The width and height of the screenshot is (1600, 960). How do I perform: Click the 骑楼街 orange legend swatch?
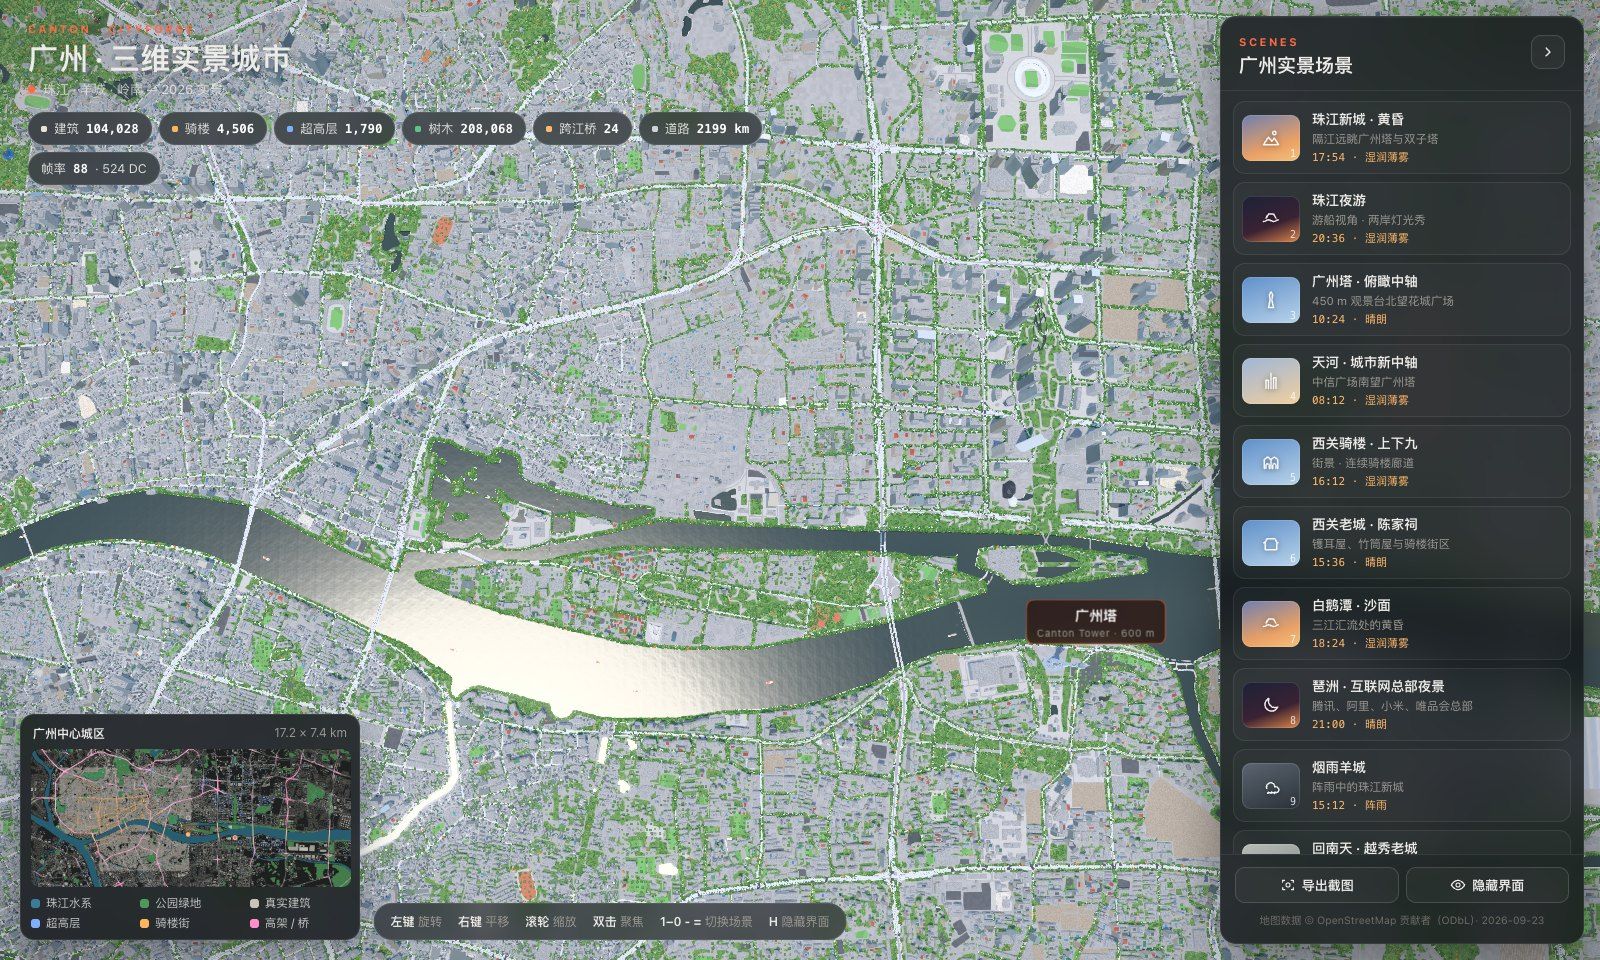click(x=145, y=923)
